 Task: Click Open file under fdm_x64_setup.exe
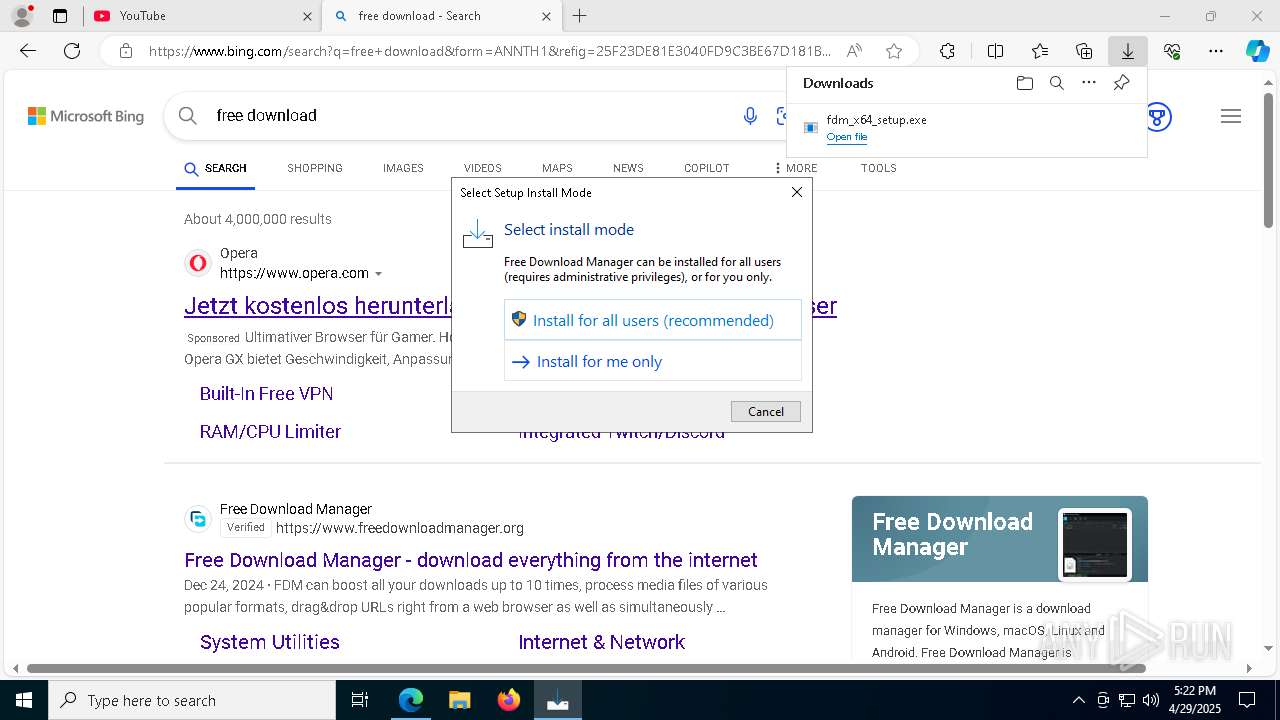pos(847,137)
